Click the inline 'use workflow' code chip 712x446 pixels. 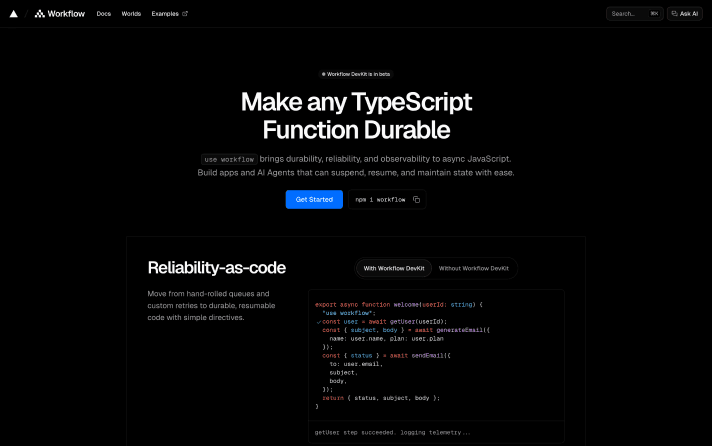[x=229, y=159]
